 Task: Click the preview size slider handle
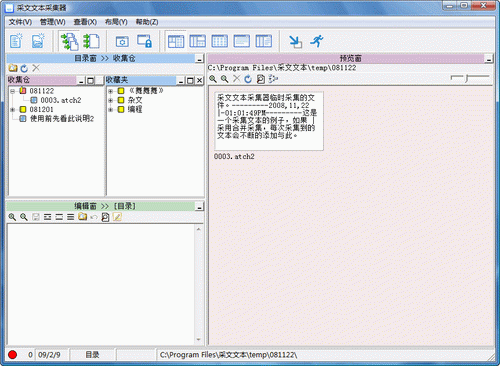tap(467, 79)
